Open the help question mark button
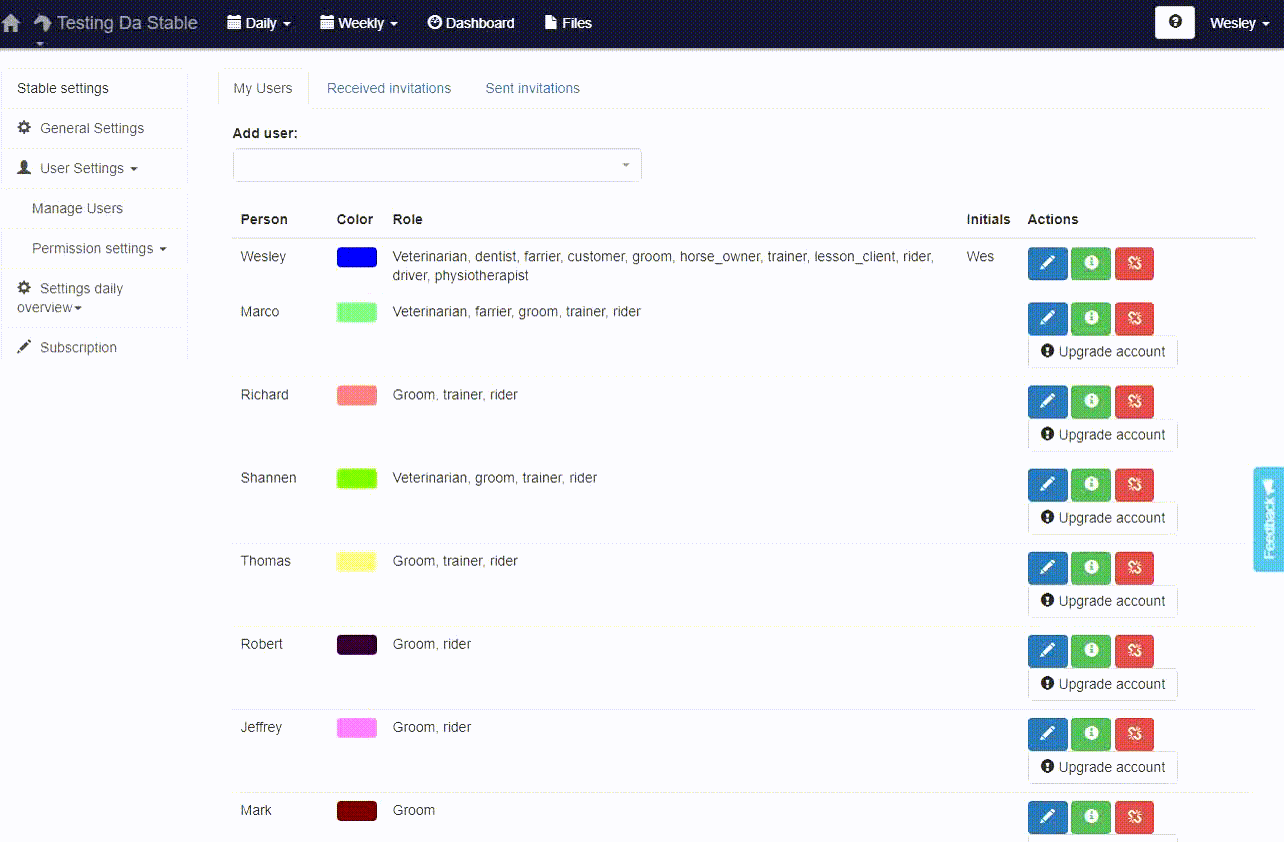1284x842 pixels. [x=1175, y=22]
